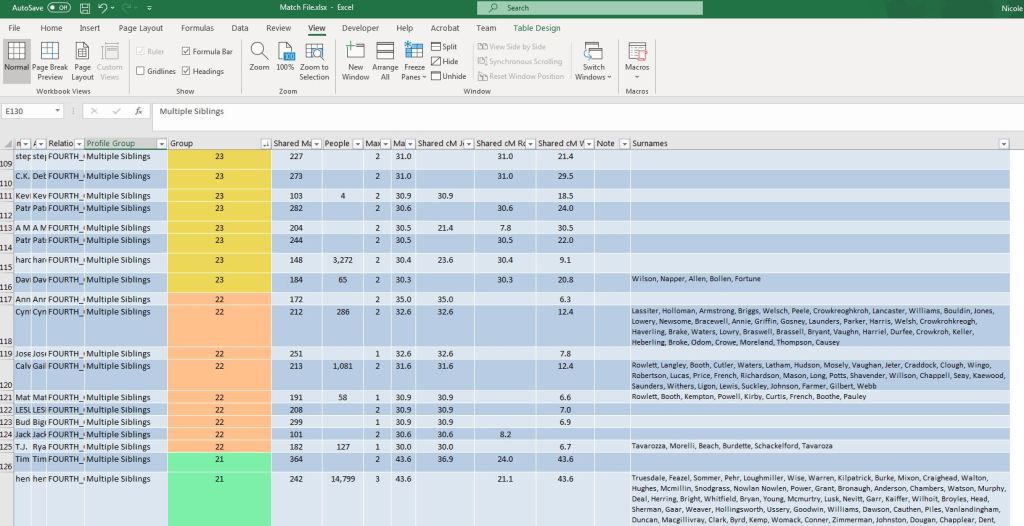Viewport: 1024px width, 526px height.
Task: Open Customize Quick Access Toolbar dropdown
Action: click(x=150, y=8)
